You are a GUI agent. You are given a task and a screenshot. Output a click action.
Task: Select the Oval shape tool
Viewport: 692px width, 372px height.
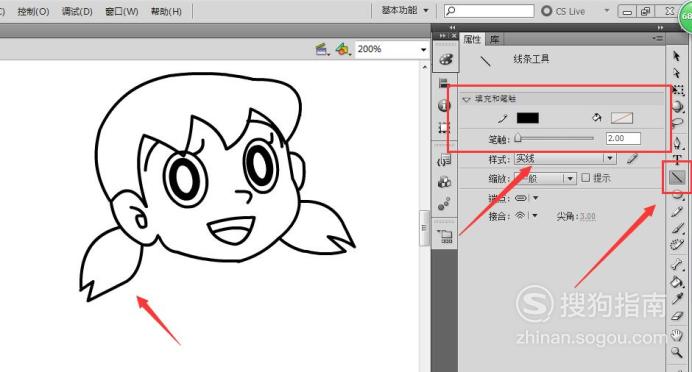point(677,195)
